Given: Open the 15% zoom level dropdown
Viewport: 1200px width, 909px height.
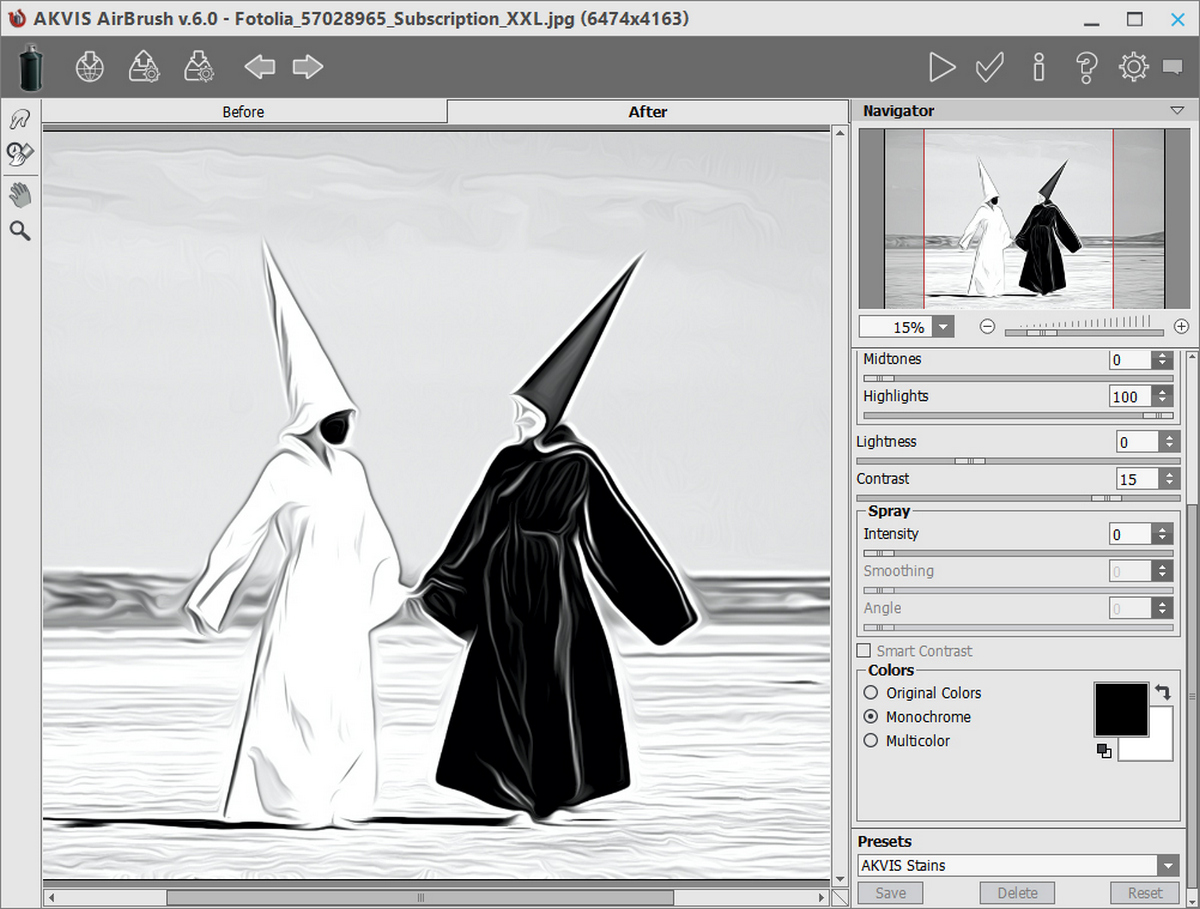Looking at the screenshot, I should point(943,327).
